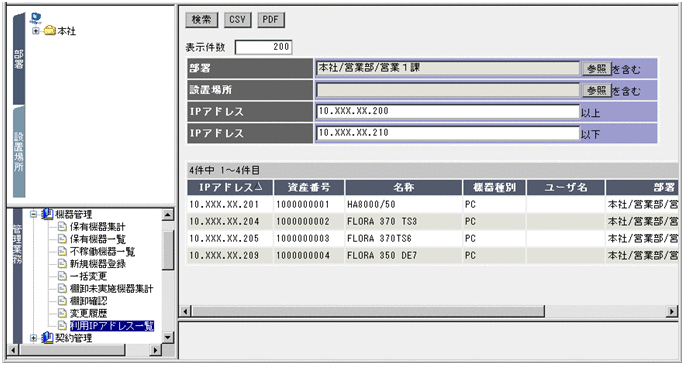Click menu tree horizontal scroll left arrow
This screenshot has width=685, height=368.
pyautogui.click(x=13, y=350)
